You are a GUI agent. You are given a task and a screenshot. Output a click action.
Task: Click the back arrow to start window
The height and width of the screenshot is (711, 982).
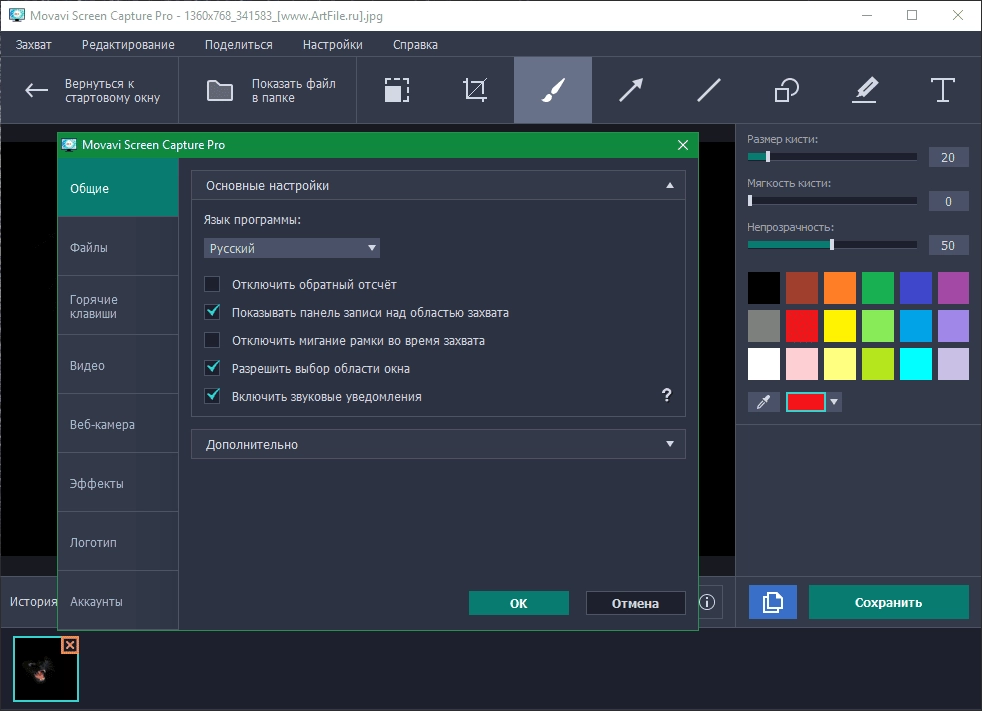coord(36,90)
